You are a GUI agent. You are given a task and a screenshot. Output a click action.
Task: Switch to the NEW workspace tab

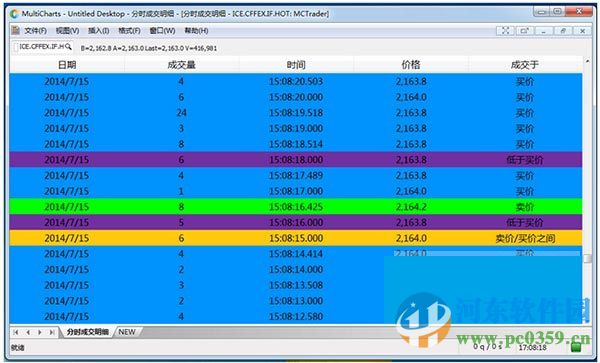pyautogui.click(x=127, y=332)
